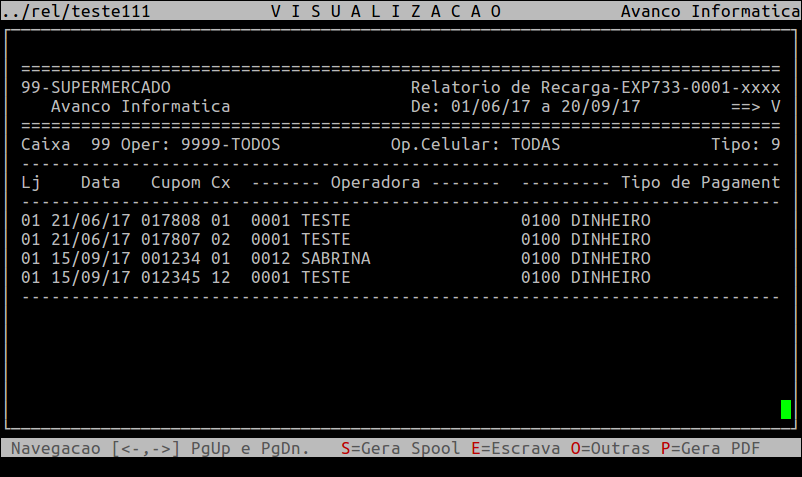Click the Op.Celular: TODAS filter value
This screenshot has height=477, width=802.
tap(475, 145)
